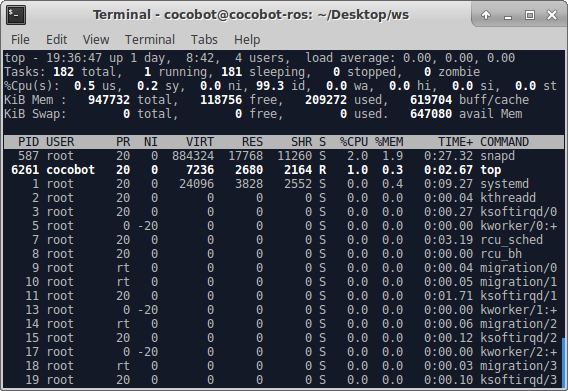Select the ksoftirqd/1 command text
The image size is (568, 391).
tap(518, 296)
